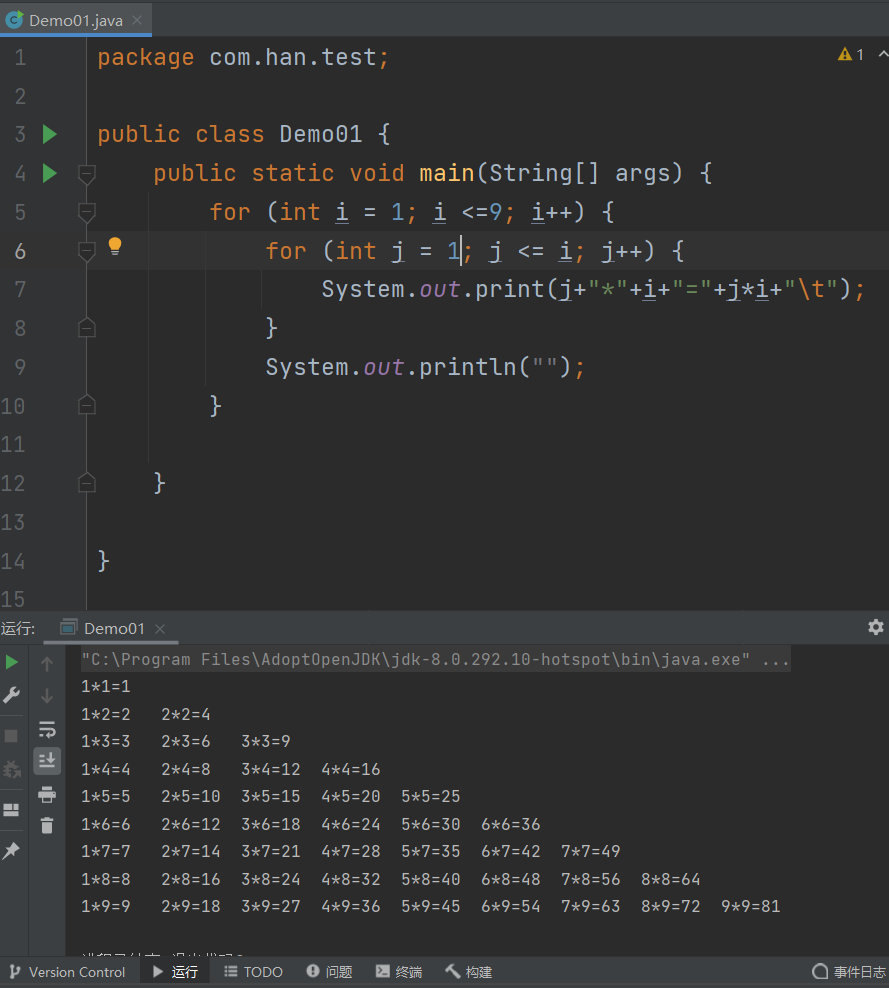
Task: Open the 运行 tool window button
Action: pos(176,972)
